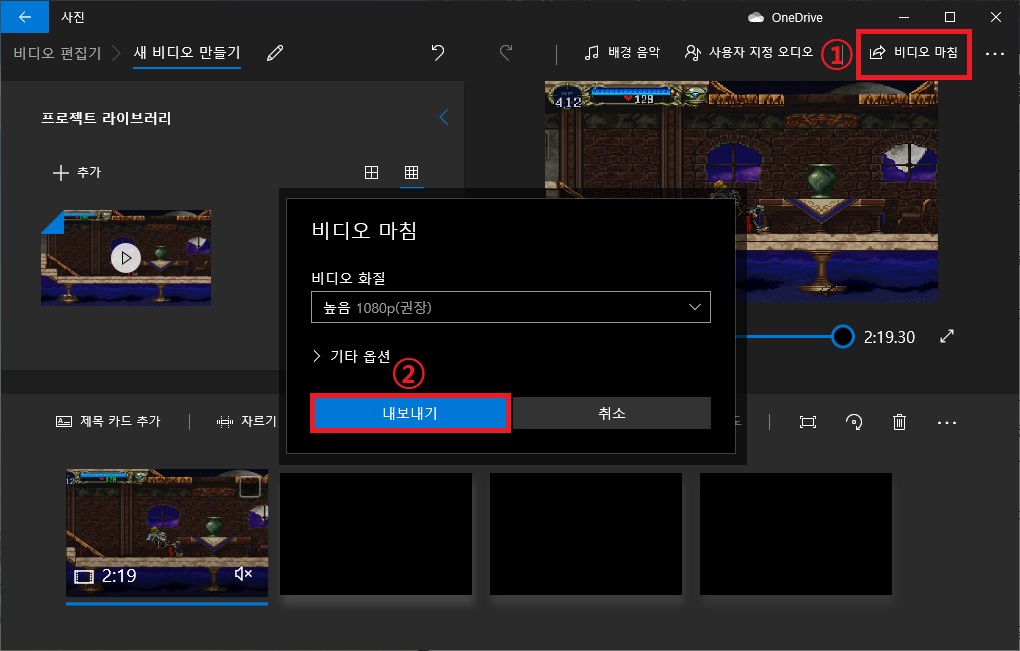Go to 비디오 편집기 breadcrumb
This screenshot has width=1020, height=651.
coord(57,53)
